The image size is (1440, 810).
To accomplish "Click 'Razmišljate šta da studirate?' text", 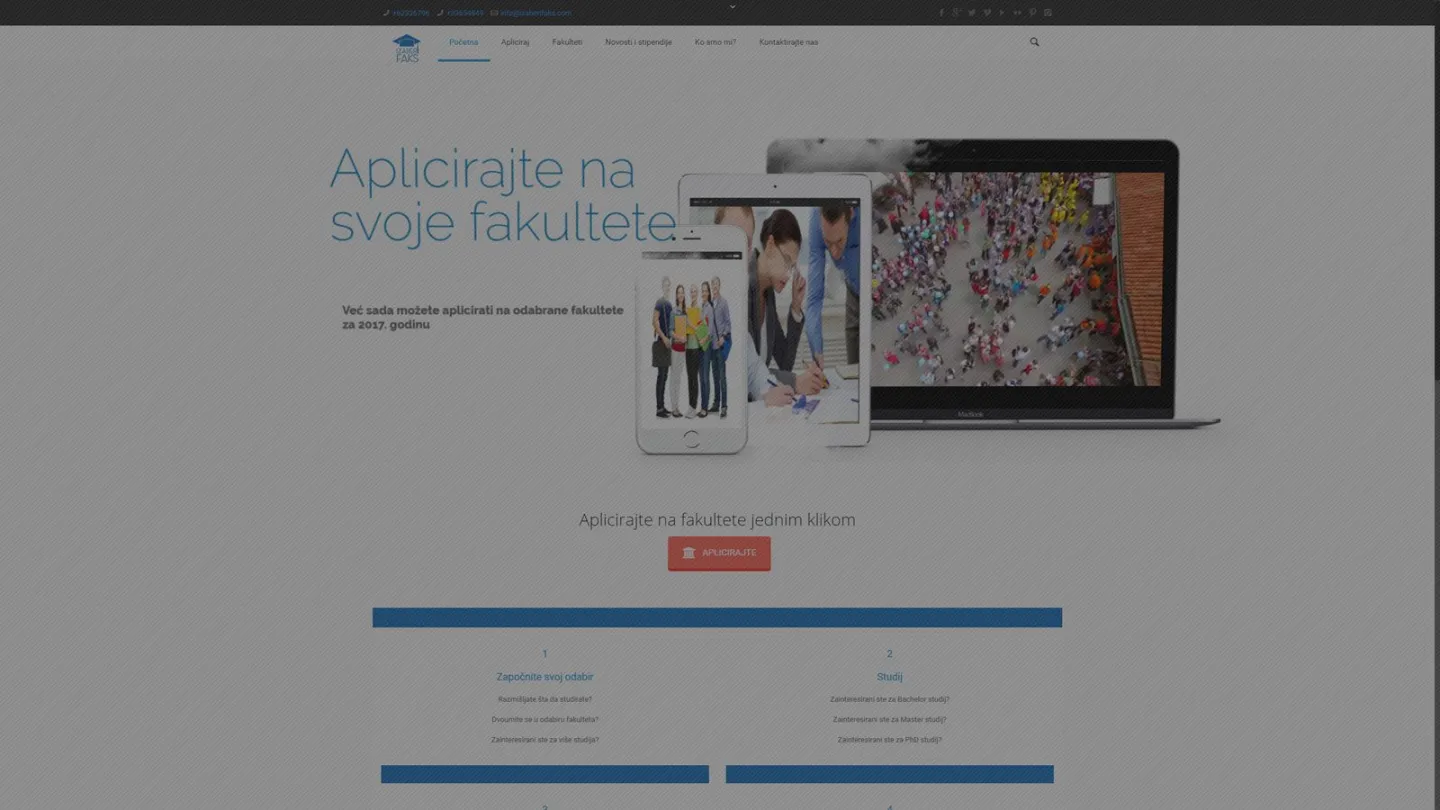I will 545,699.
